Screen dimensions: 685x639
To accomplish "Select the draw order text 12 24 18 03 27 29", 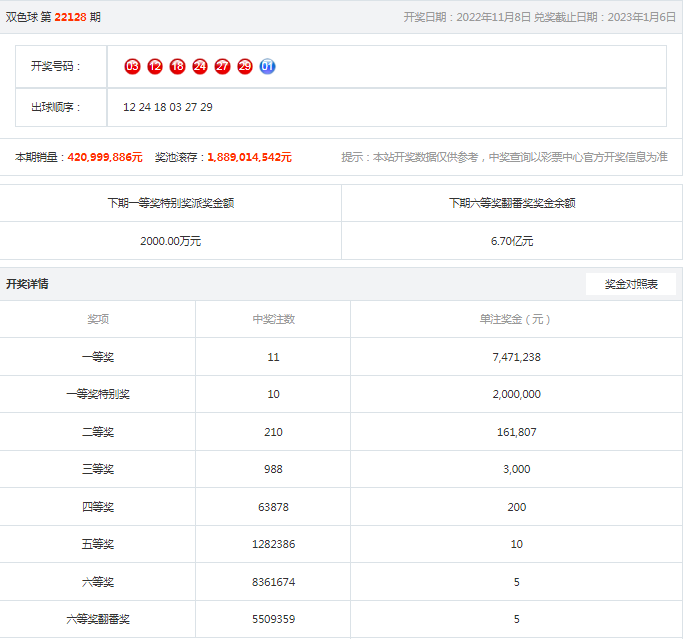I will (168, 107).
